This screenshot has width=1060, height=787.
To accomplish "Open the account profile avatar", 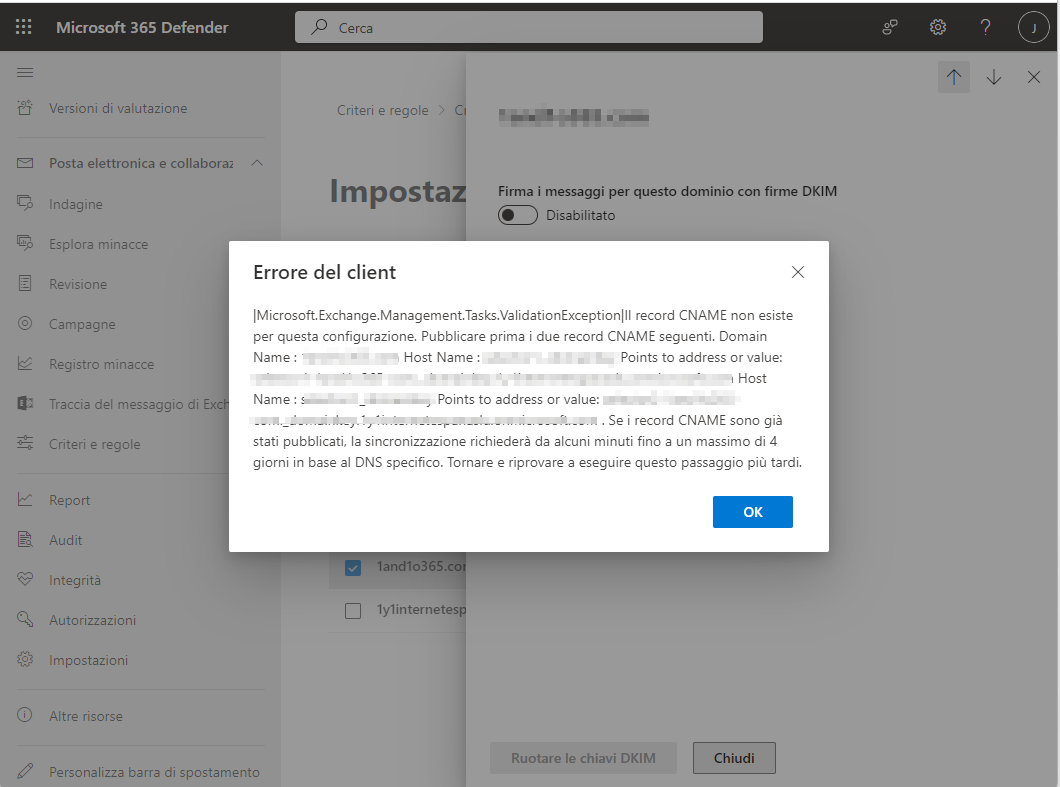I will pos(1033,28).
